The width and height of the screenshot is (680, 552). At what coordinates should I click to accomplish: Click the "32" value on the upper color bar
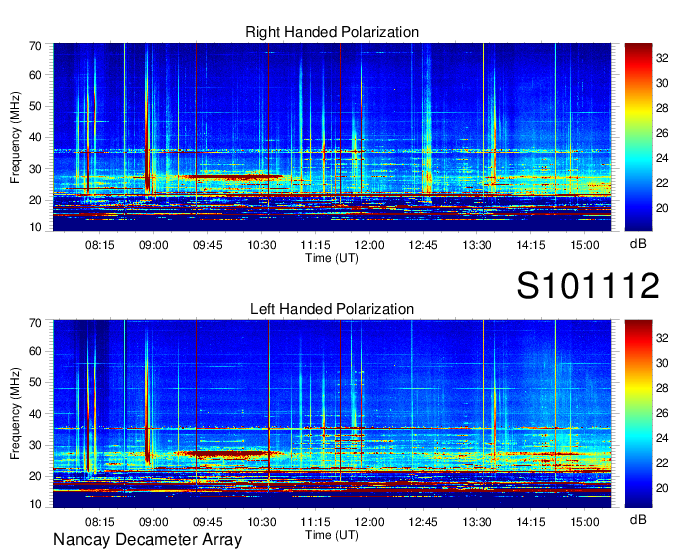(662, 58)
